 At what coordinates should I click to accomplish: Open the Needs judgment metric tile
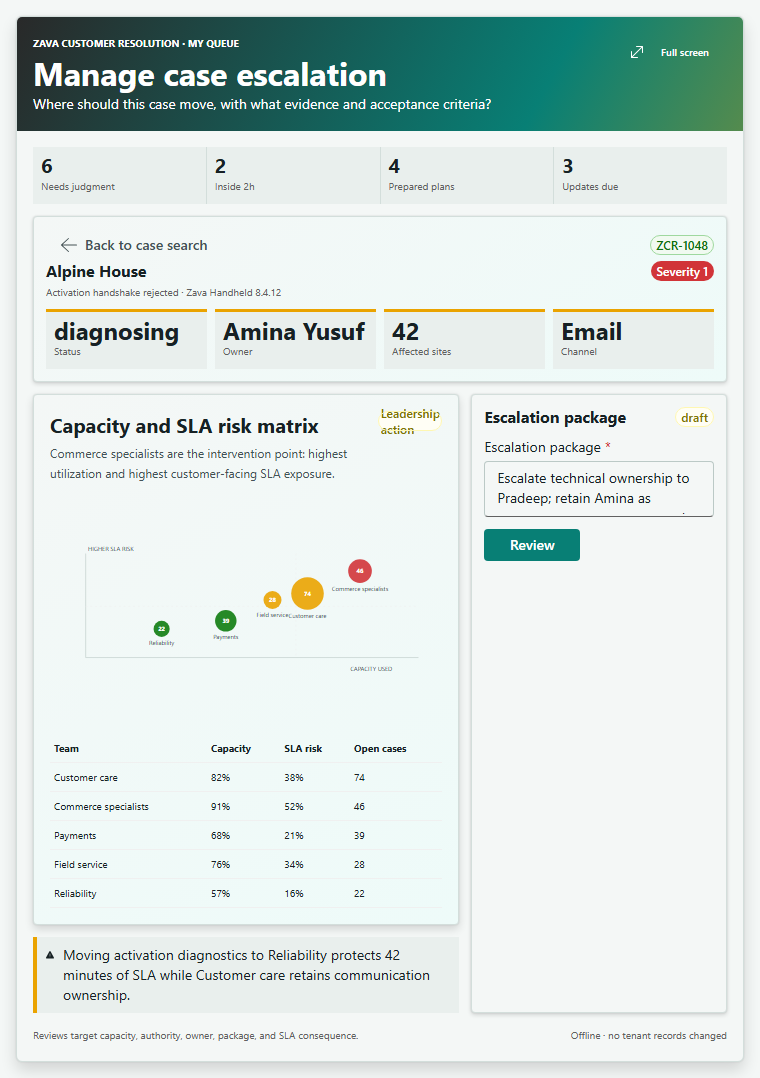120,175
